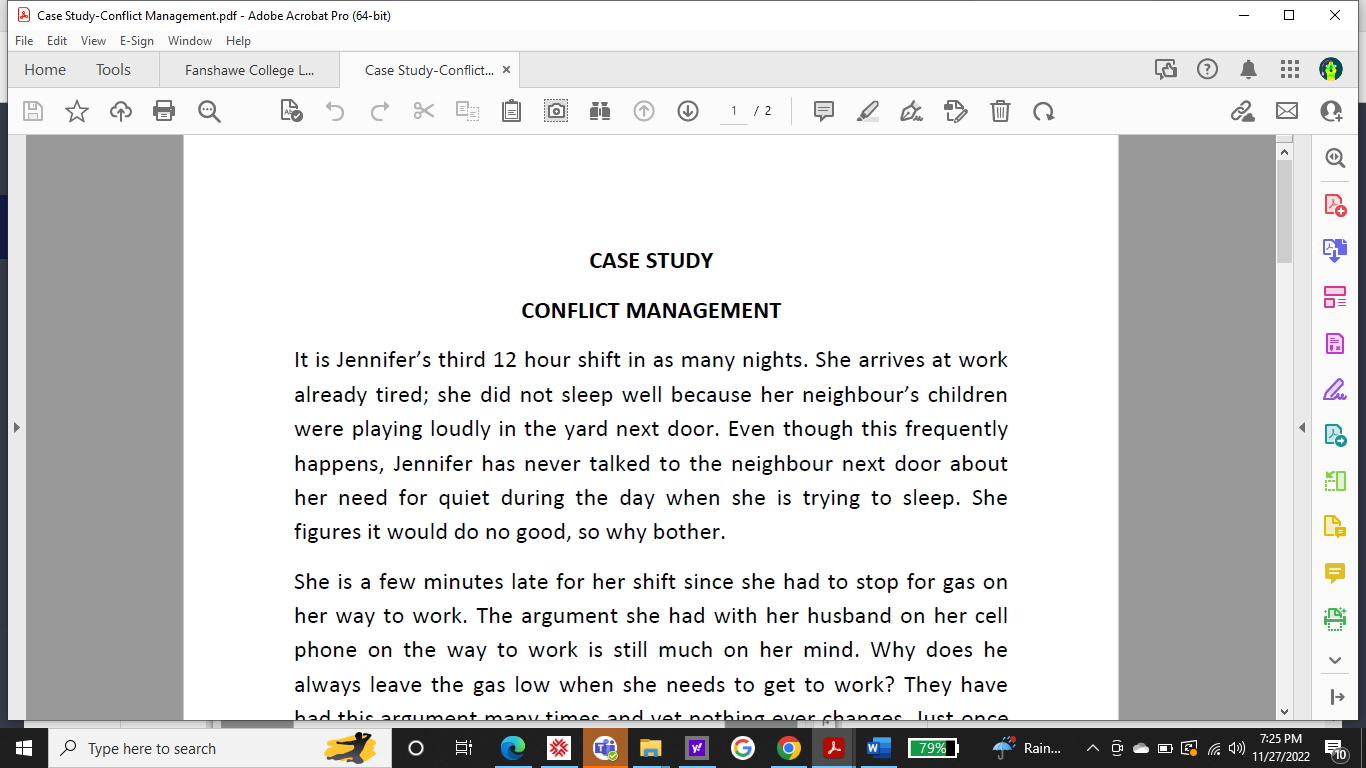Add a sticky note comment

pos(824,111)
